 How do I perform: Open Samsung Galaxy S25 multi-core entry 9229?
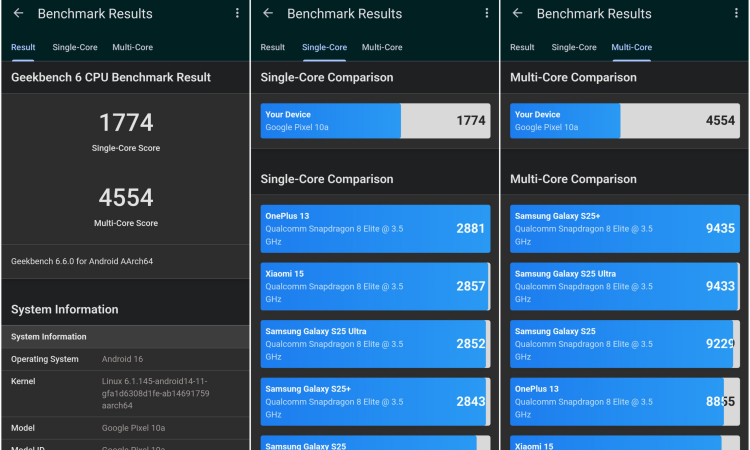pyautogui.click(x=625, y=344)
